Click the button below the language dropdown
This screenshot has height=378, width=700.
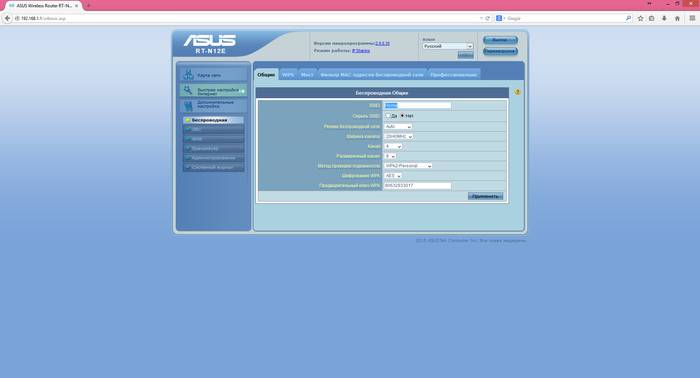coord(465,55)
